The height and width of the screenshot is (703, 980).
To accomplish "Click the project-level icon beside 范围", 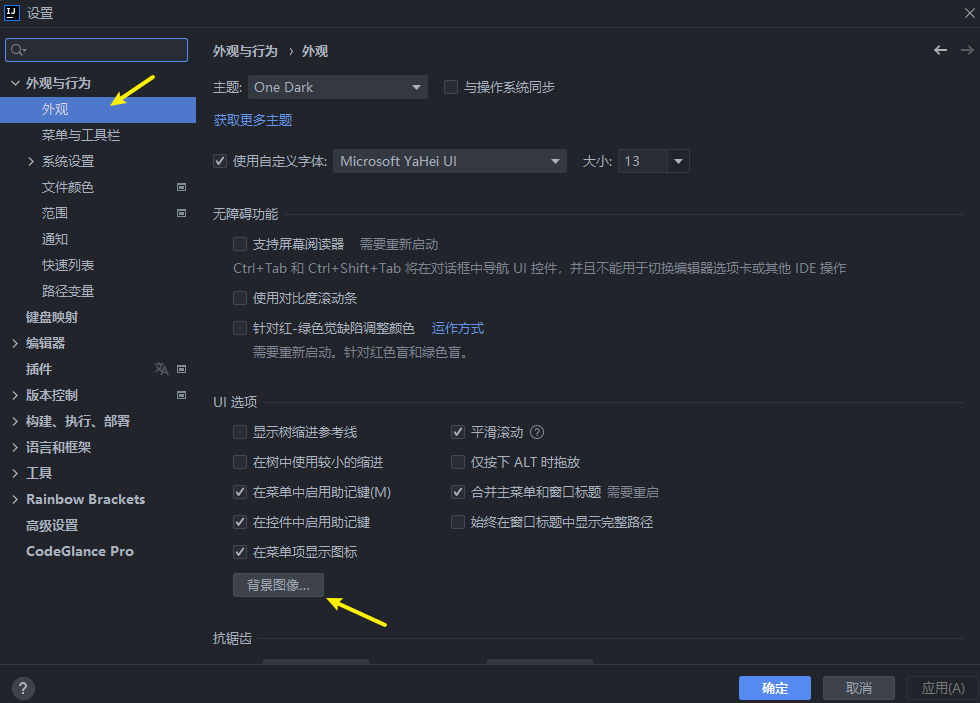I will [182, 213].
